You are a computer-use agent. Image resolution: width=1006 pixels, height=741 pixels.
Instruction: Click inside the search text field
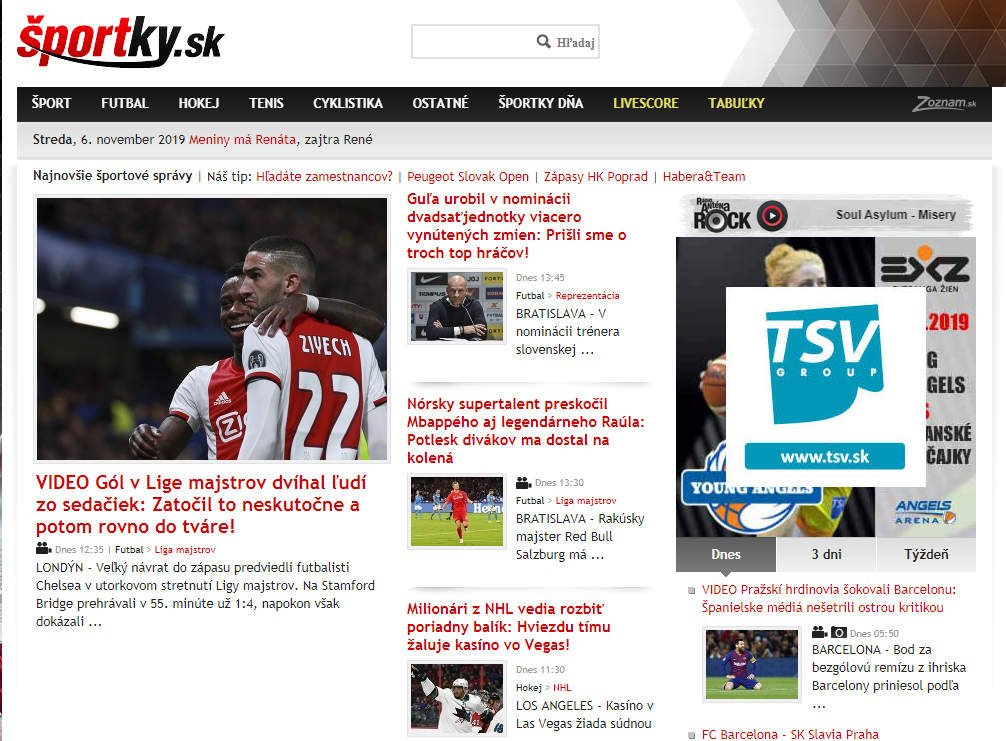(472, 42)
